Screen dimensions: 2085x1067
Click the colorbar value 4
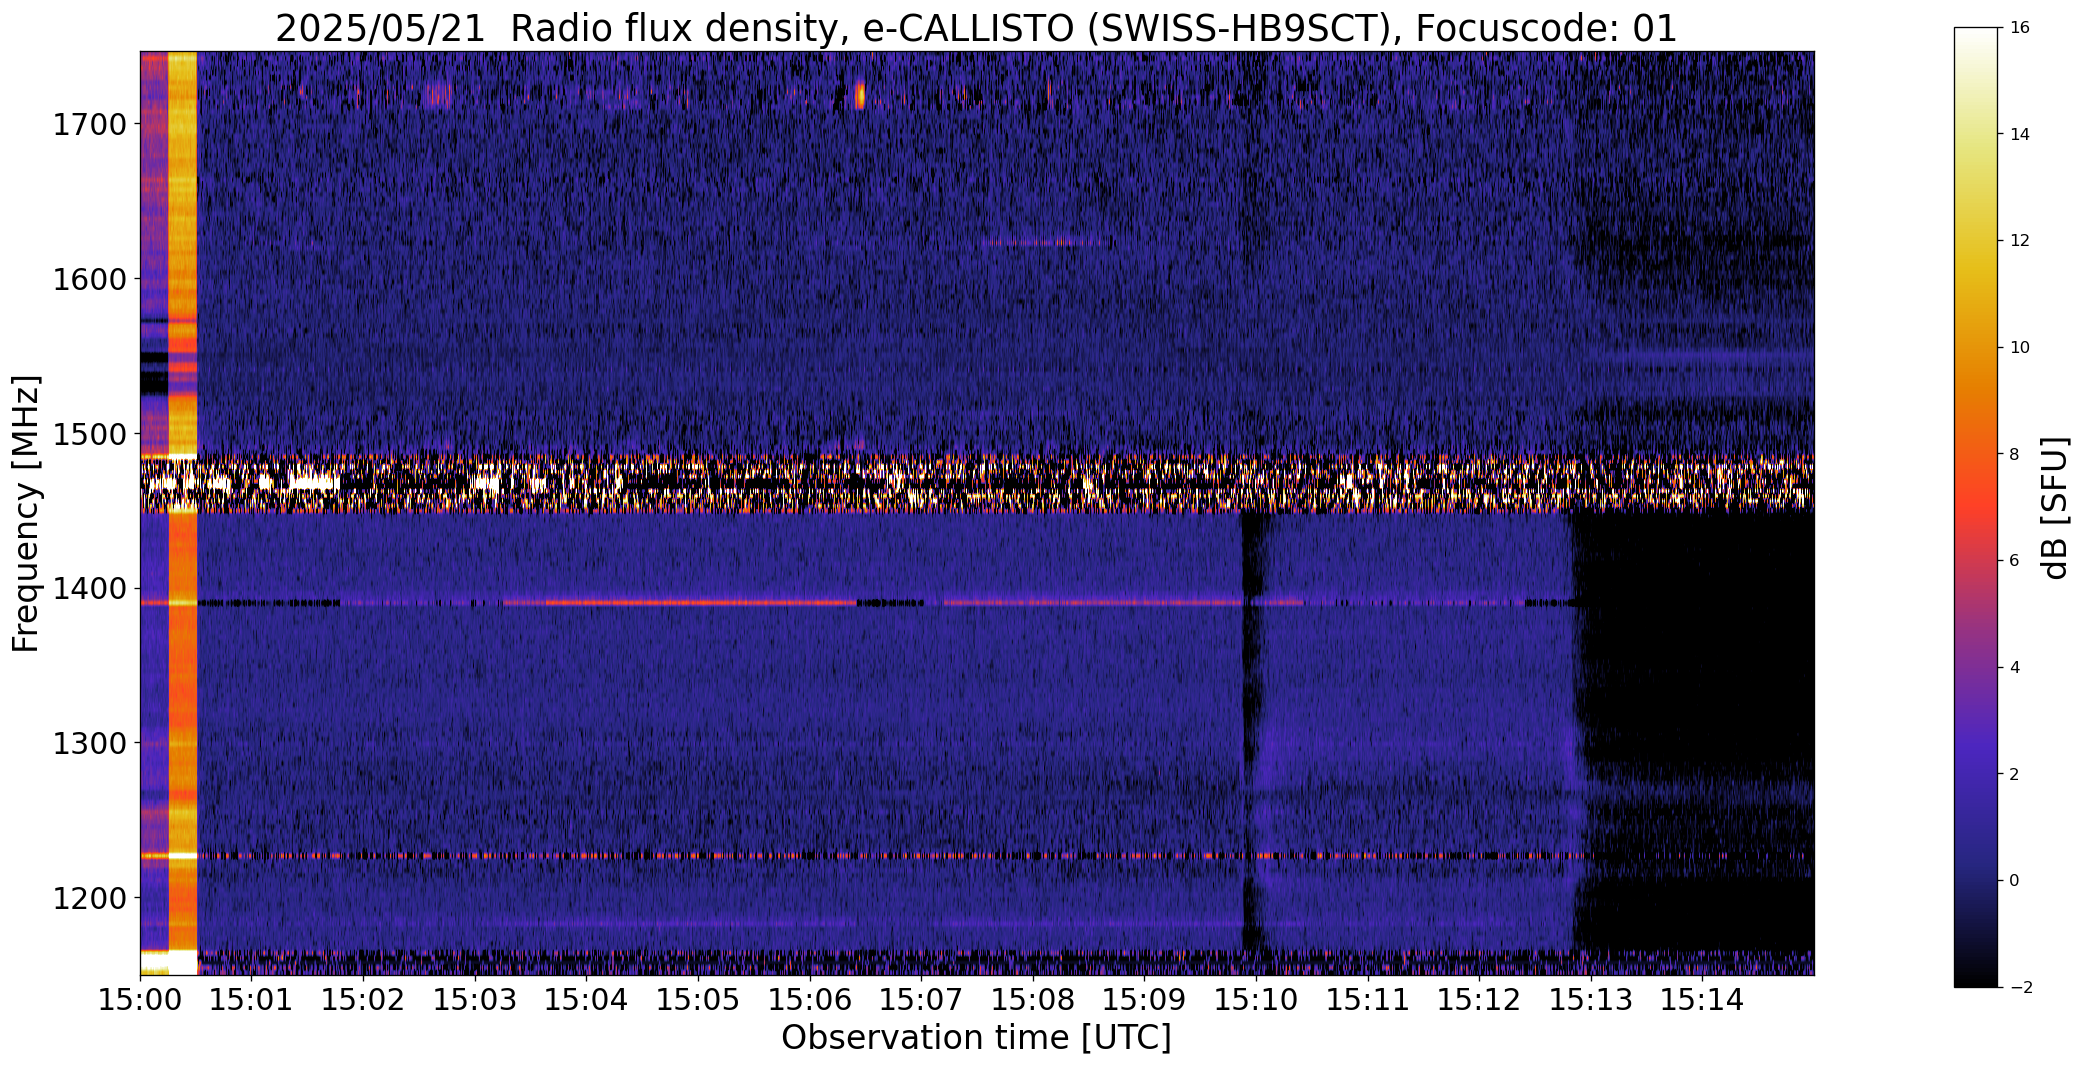tap(2015, 668)
